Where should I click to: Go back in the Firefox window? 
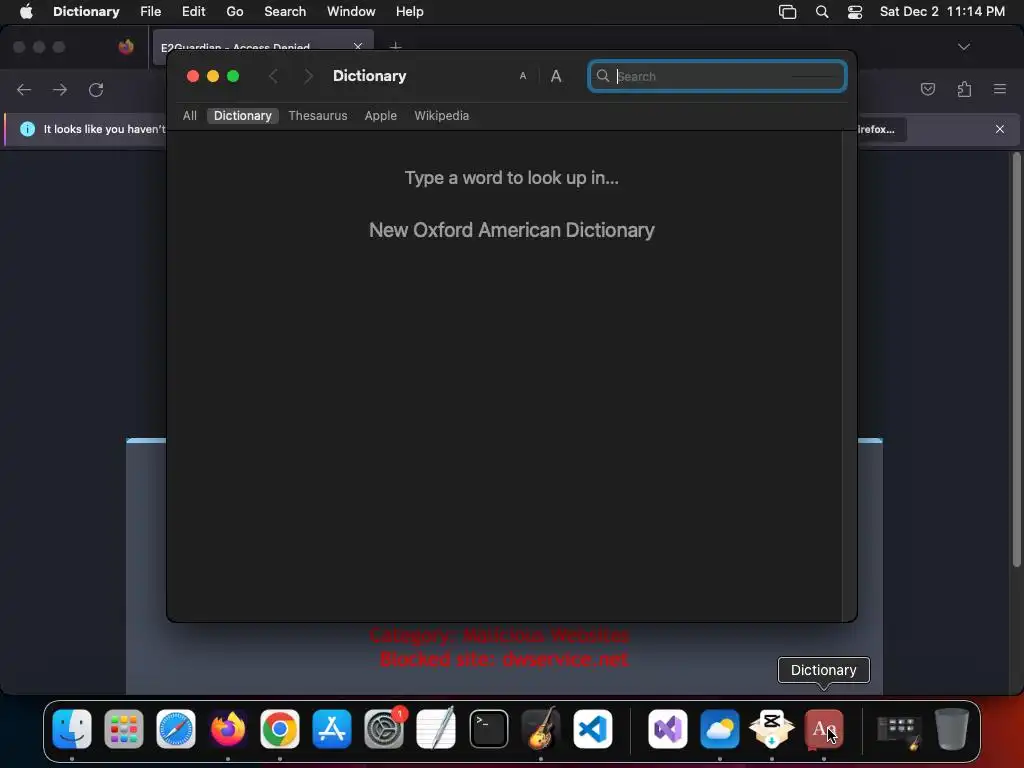coord(24,89)
